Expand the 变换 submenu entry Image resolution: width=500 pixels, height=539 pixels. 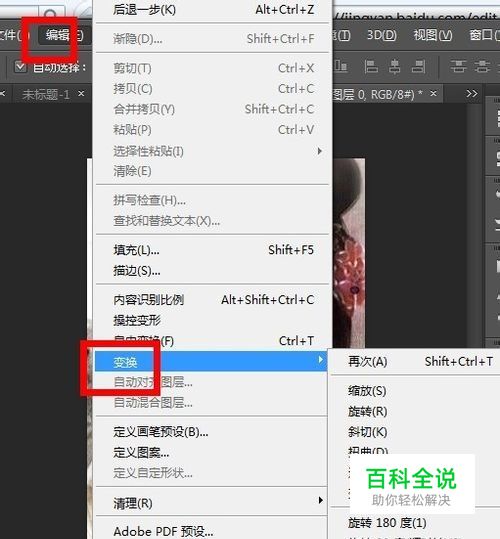210,361
